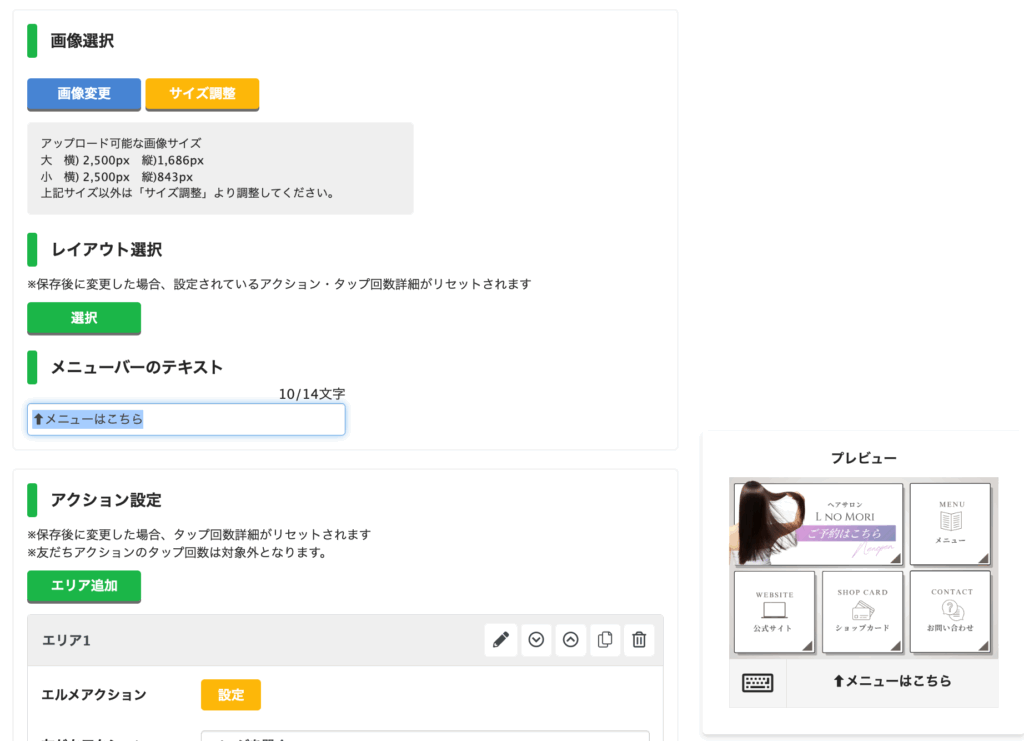
Task: Click the アップロード可能な画像サイズ text line
Action: pos(121,143)
